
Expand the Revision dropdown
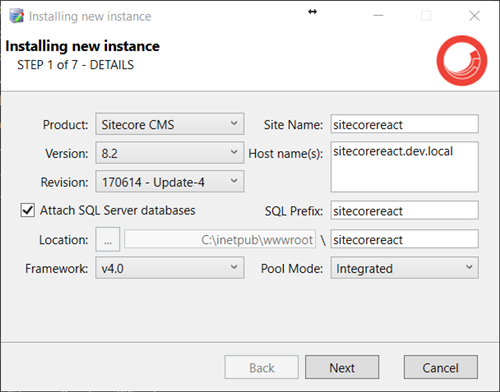(170, 181)
